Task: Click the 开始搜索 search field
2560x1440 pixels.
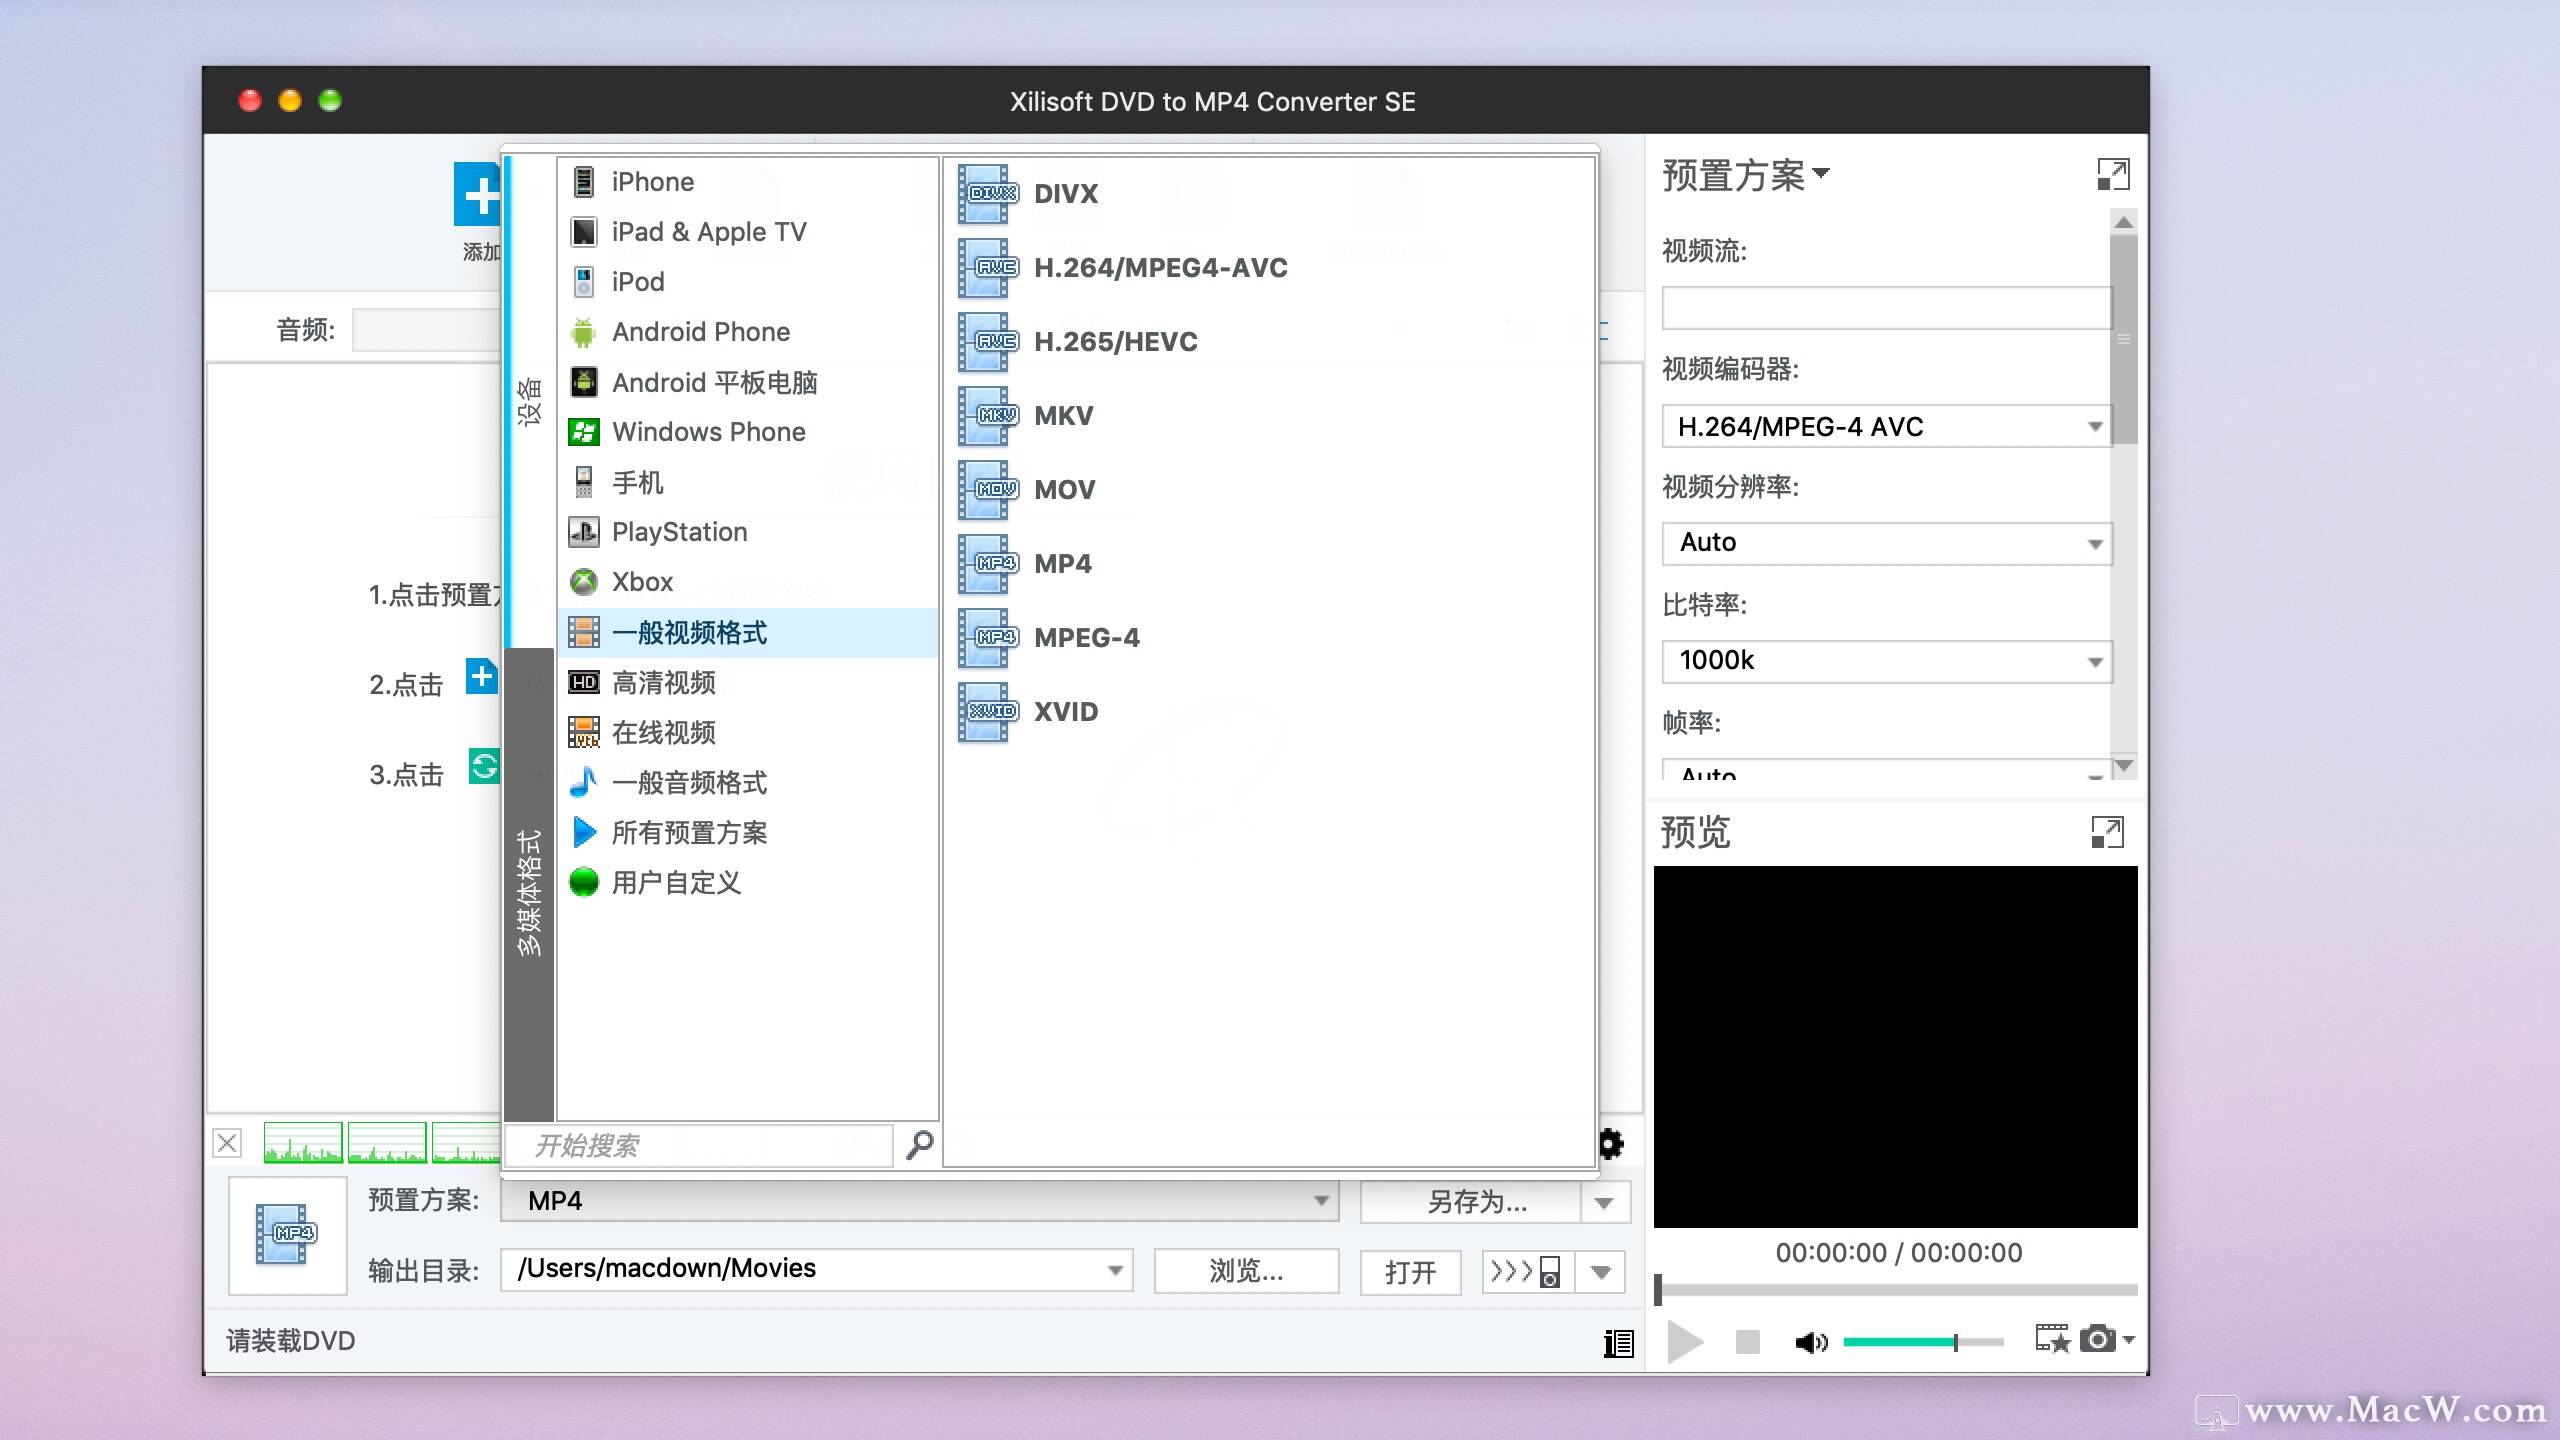Action: tap(700, 1146)
